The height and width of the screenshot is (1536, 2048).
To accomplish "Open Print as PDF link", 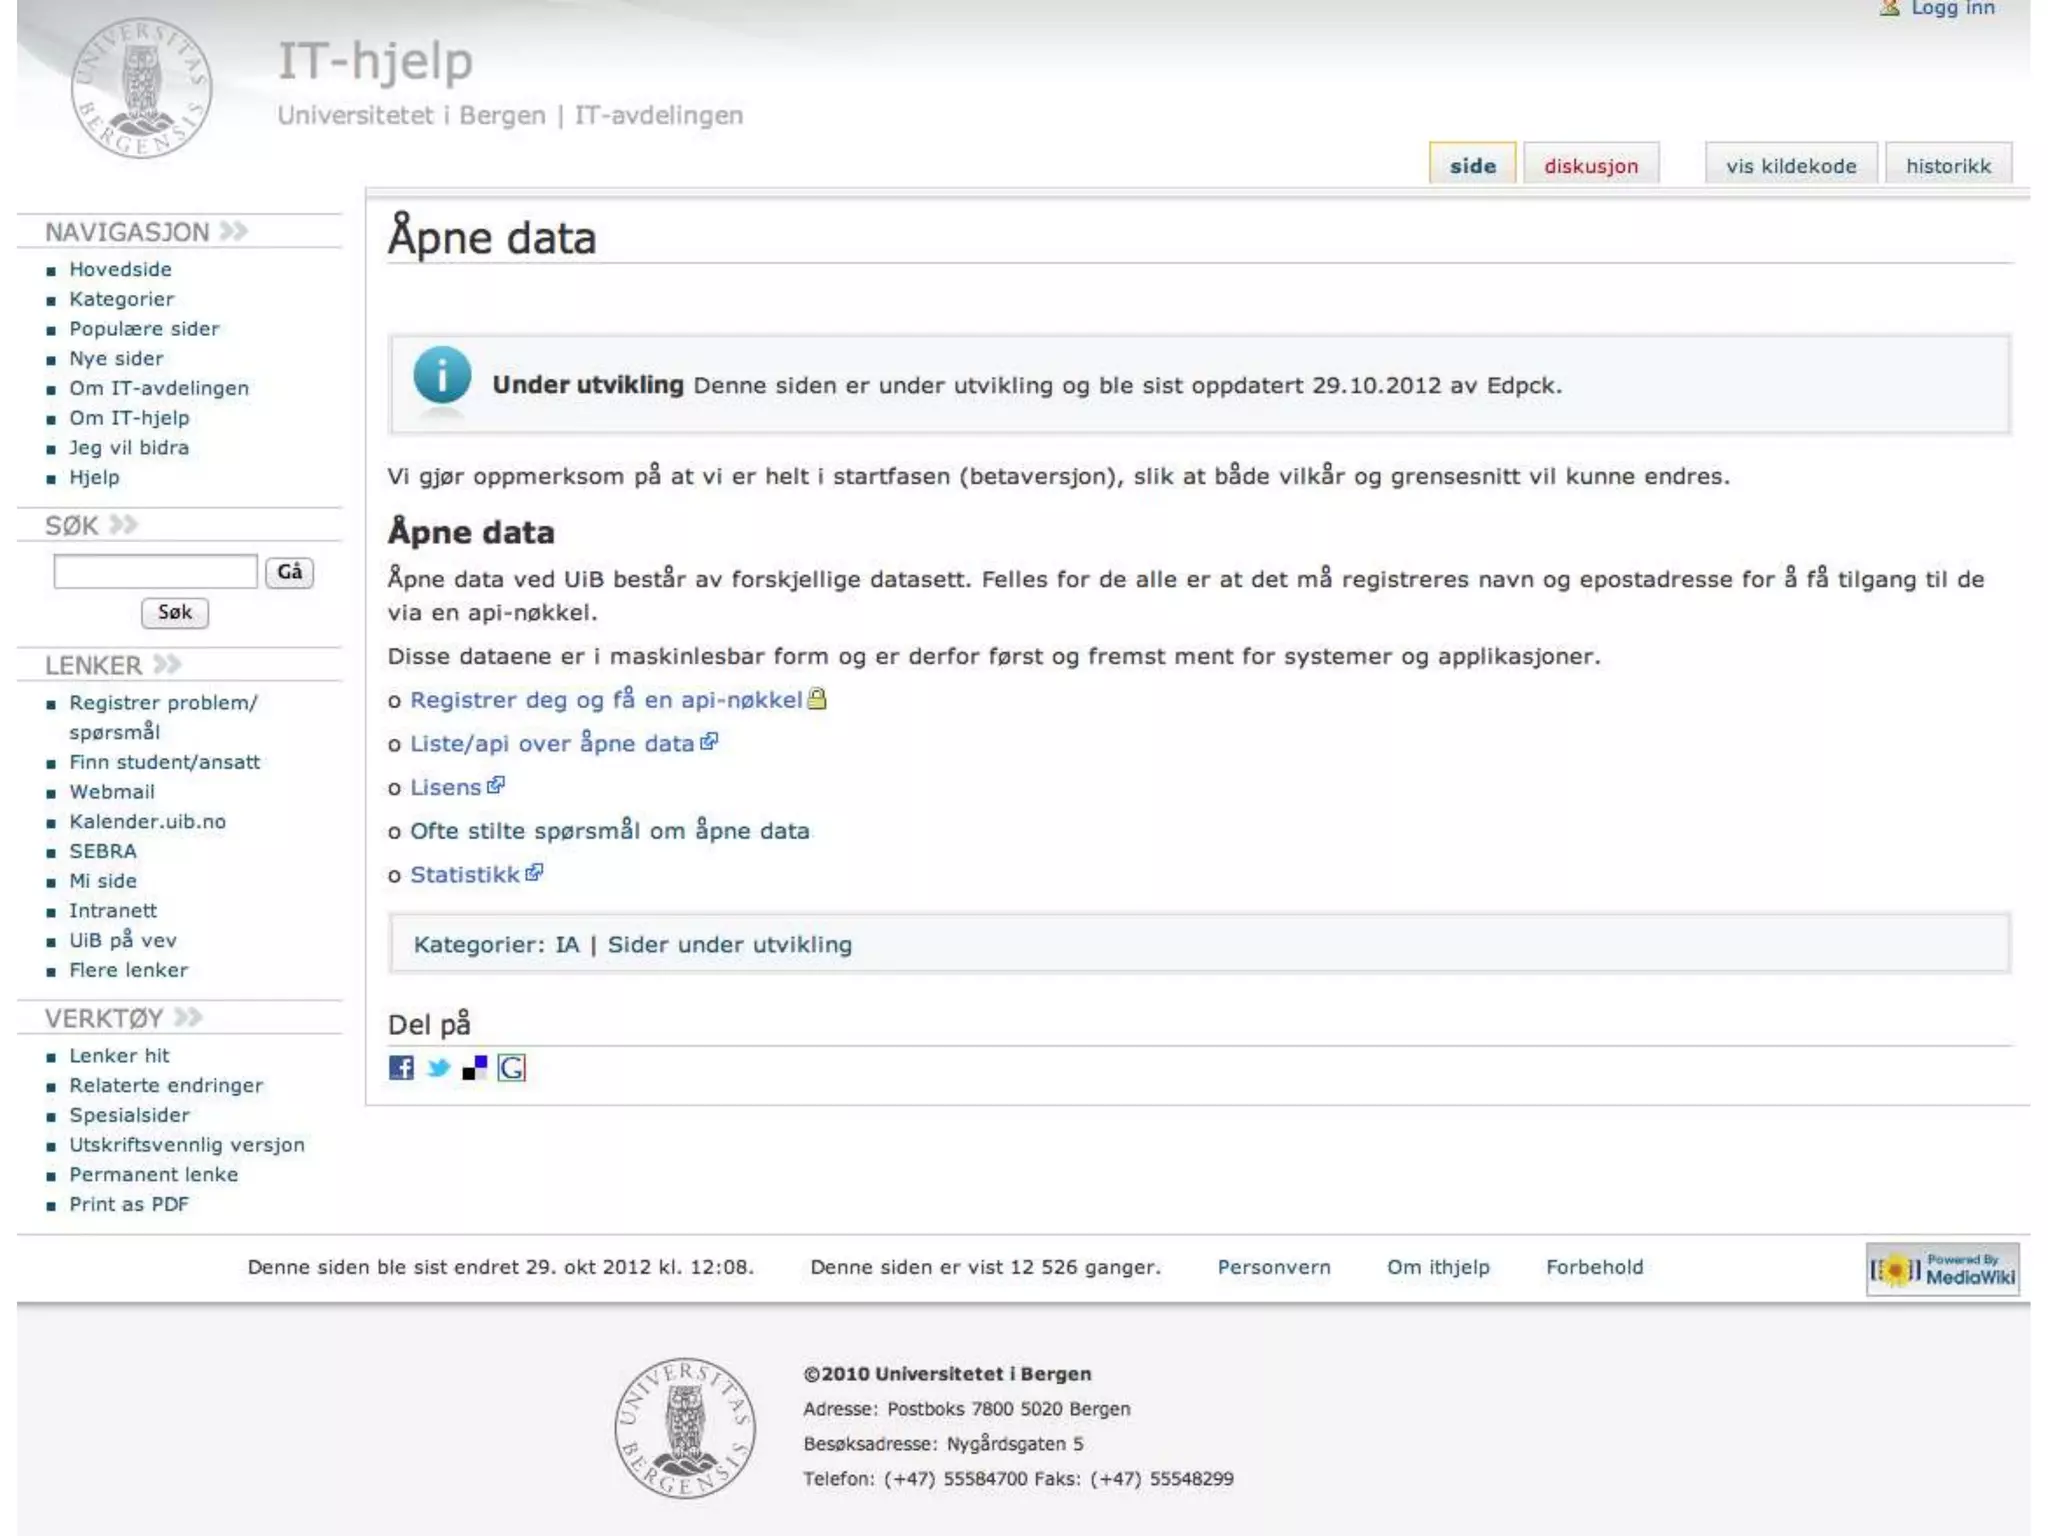I will pyautogui.click(x=129, y=1204).
